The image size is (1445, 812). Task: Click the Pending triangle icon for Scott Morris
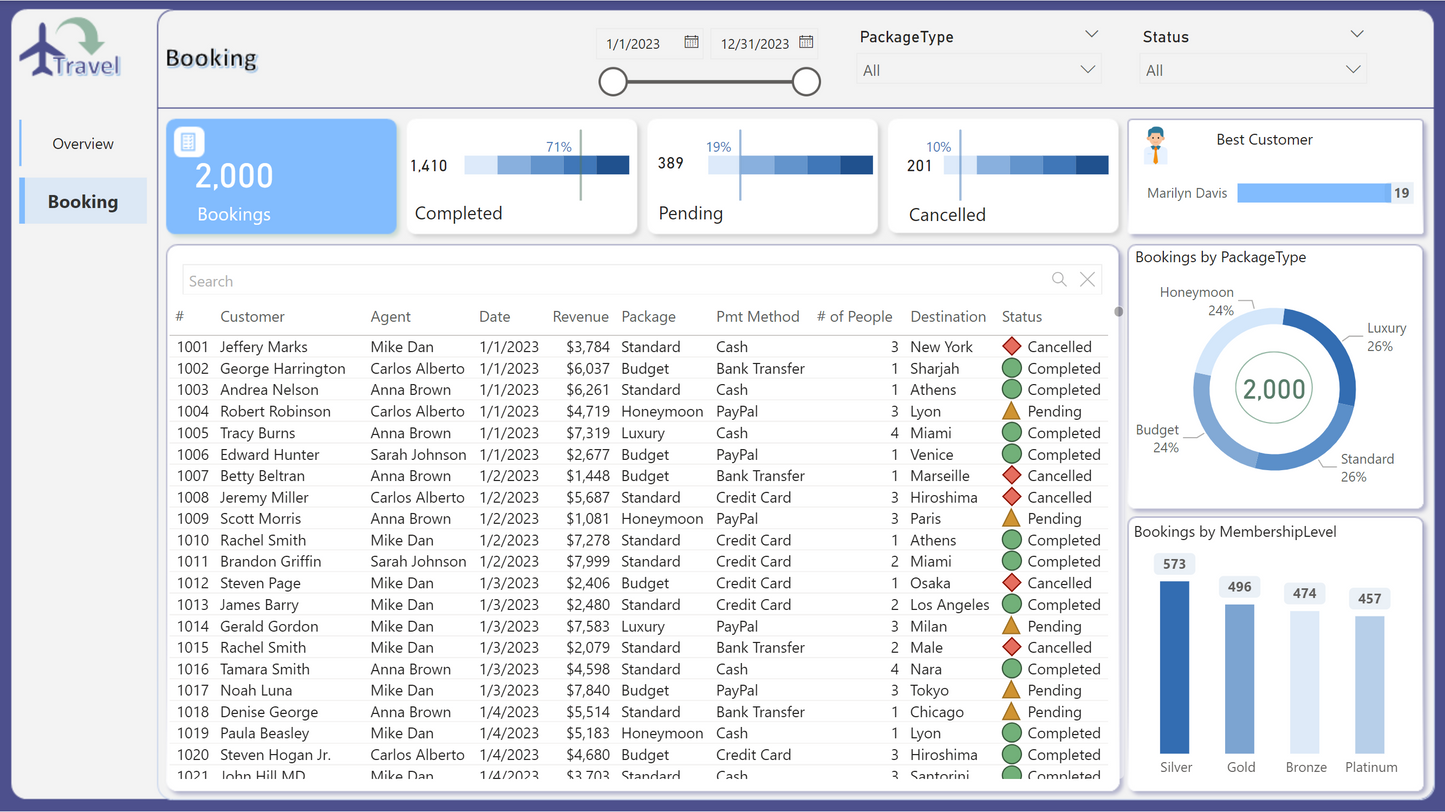(x=1011, y=518)
